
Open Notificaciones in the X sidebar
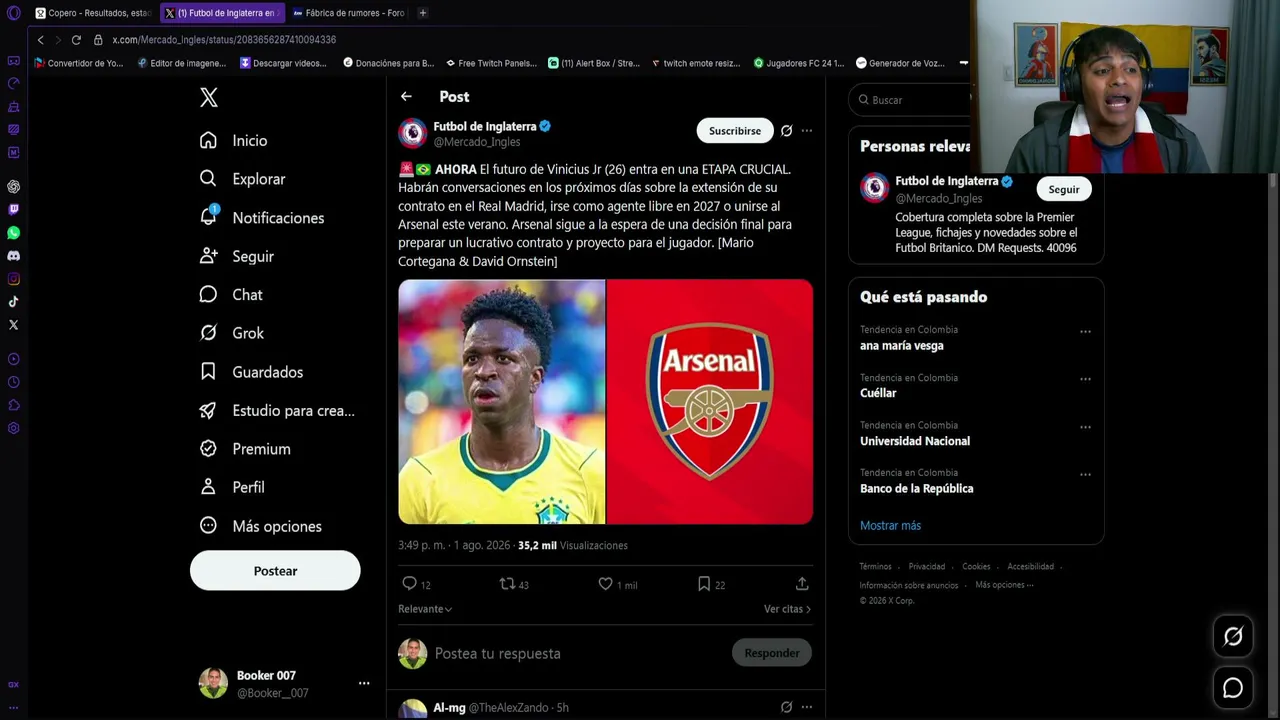pos(261,218)
